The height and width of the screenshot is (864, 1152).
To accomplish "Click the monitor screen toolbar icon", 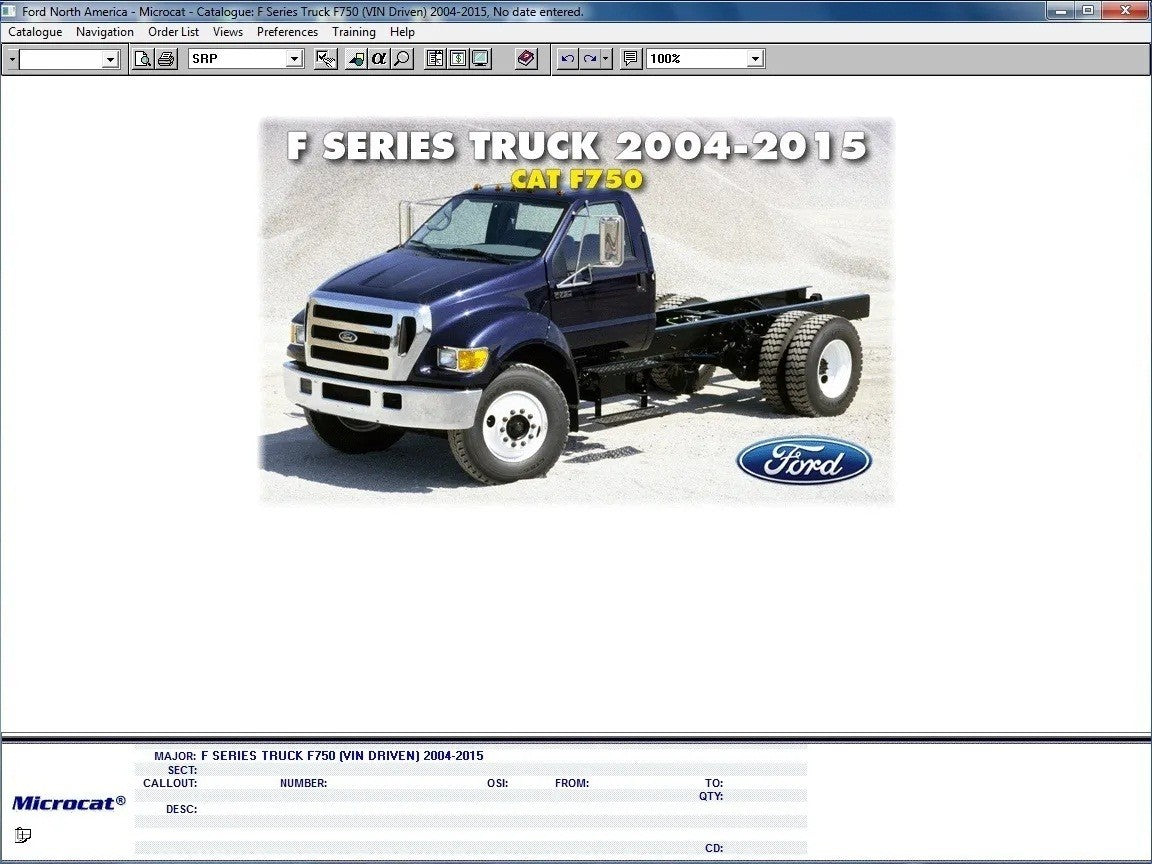I will (481, 59).
